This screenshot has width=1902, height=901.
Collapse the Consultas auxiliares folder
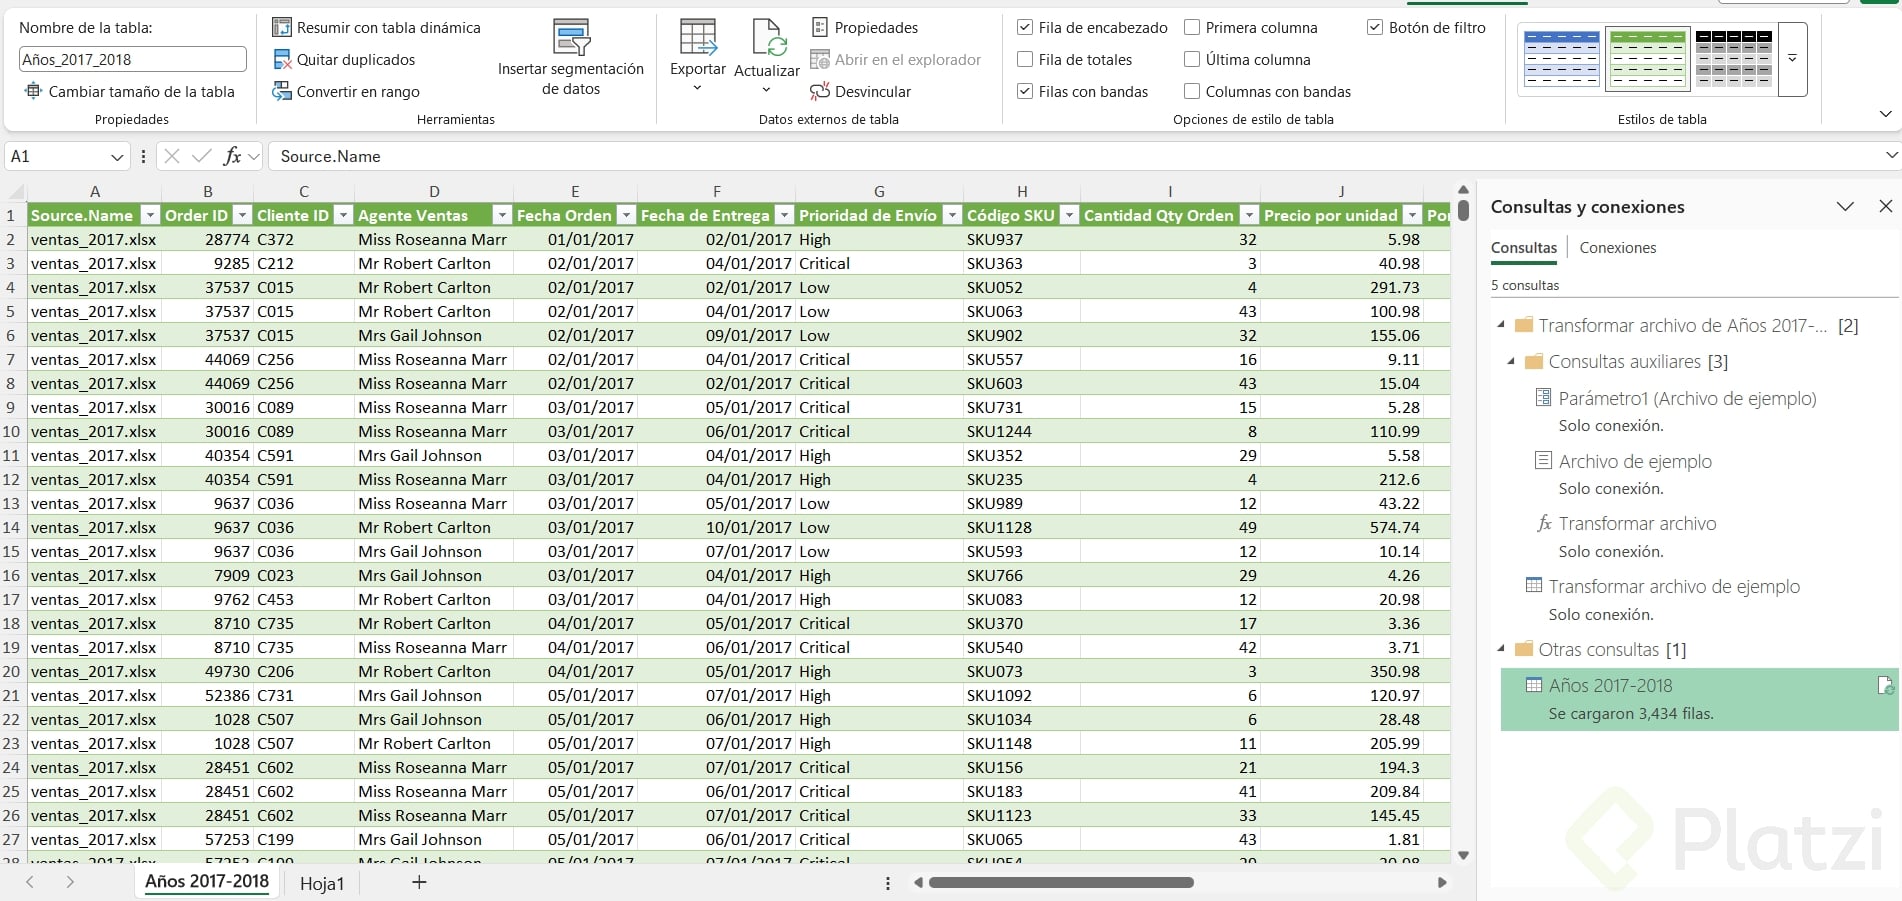(1511, 362)
